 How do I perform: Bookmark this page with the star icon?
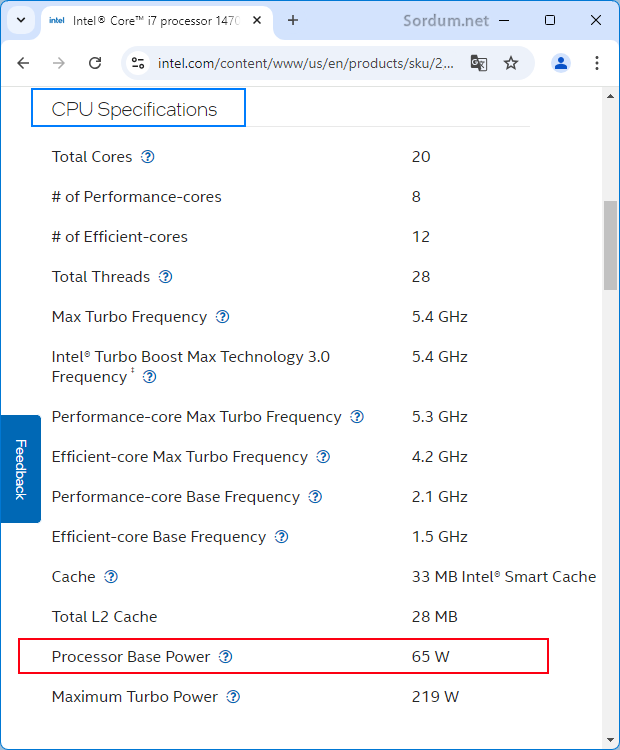pos(511,63)
